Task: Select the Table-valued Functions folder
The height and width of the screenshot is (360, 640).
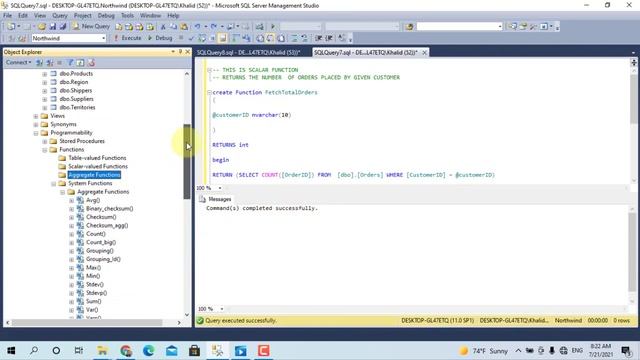Action: 97,158
